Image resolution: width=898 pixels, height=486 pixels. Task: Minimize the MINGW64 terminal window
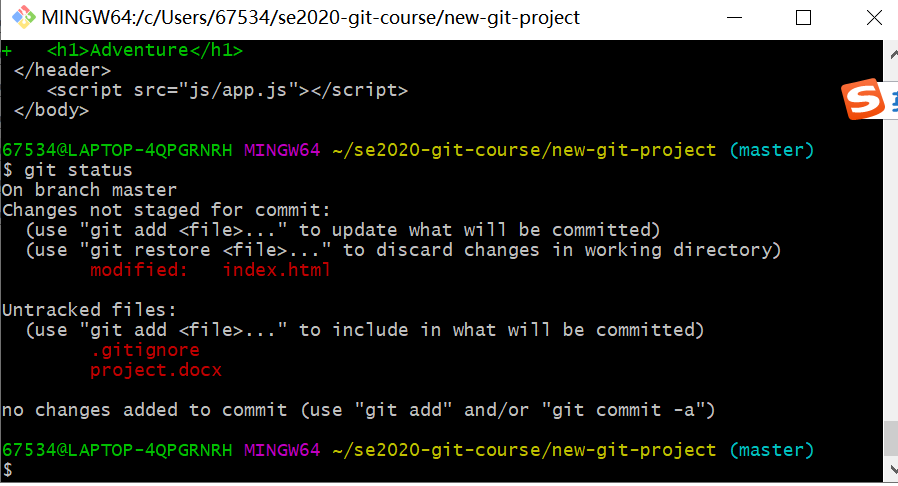pos(734,18)
